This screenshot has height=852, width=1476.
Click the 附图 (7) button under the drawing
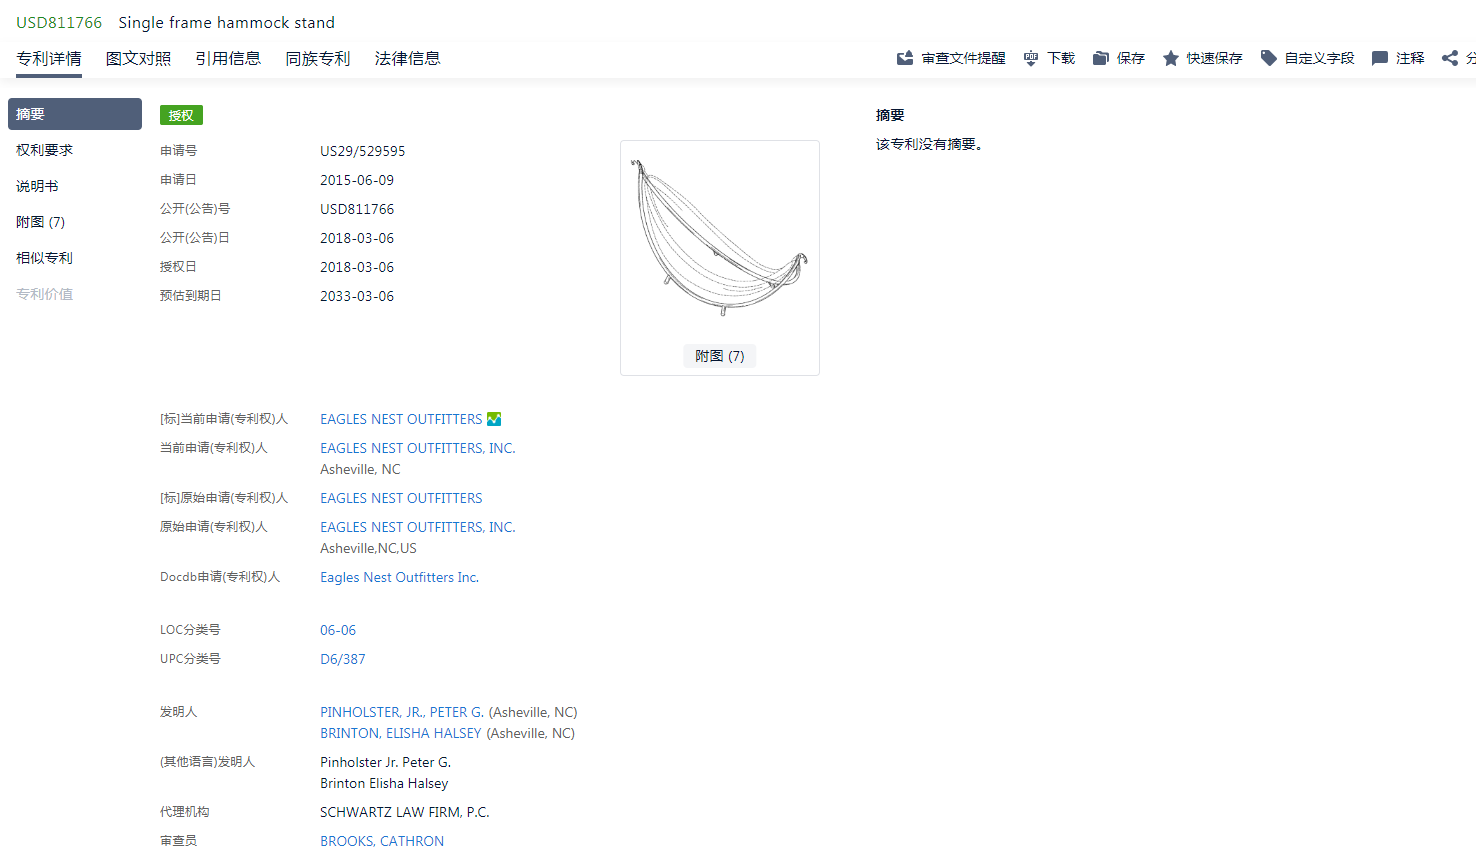[x=720, y=356]
